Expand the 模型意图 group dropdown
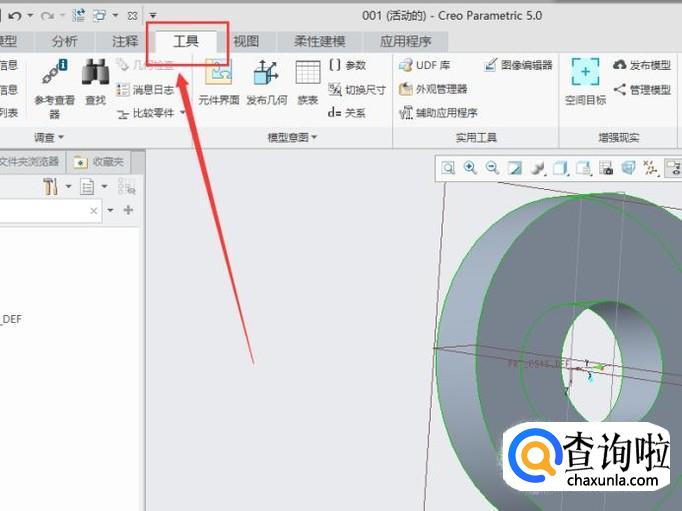Image resolution: width=682 pixels, height=511 pixels. point(292,137)
